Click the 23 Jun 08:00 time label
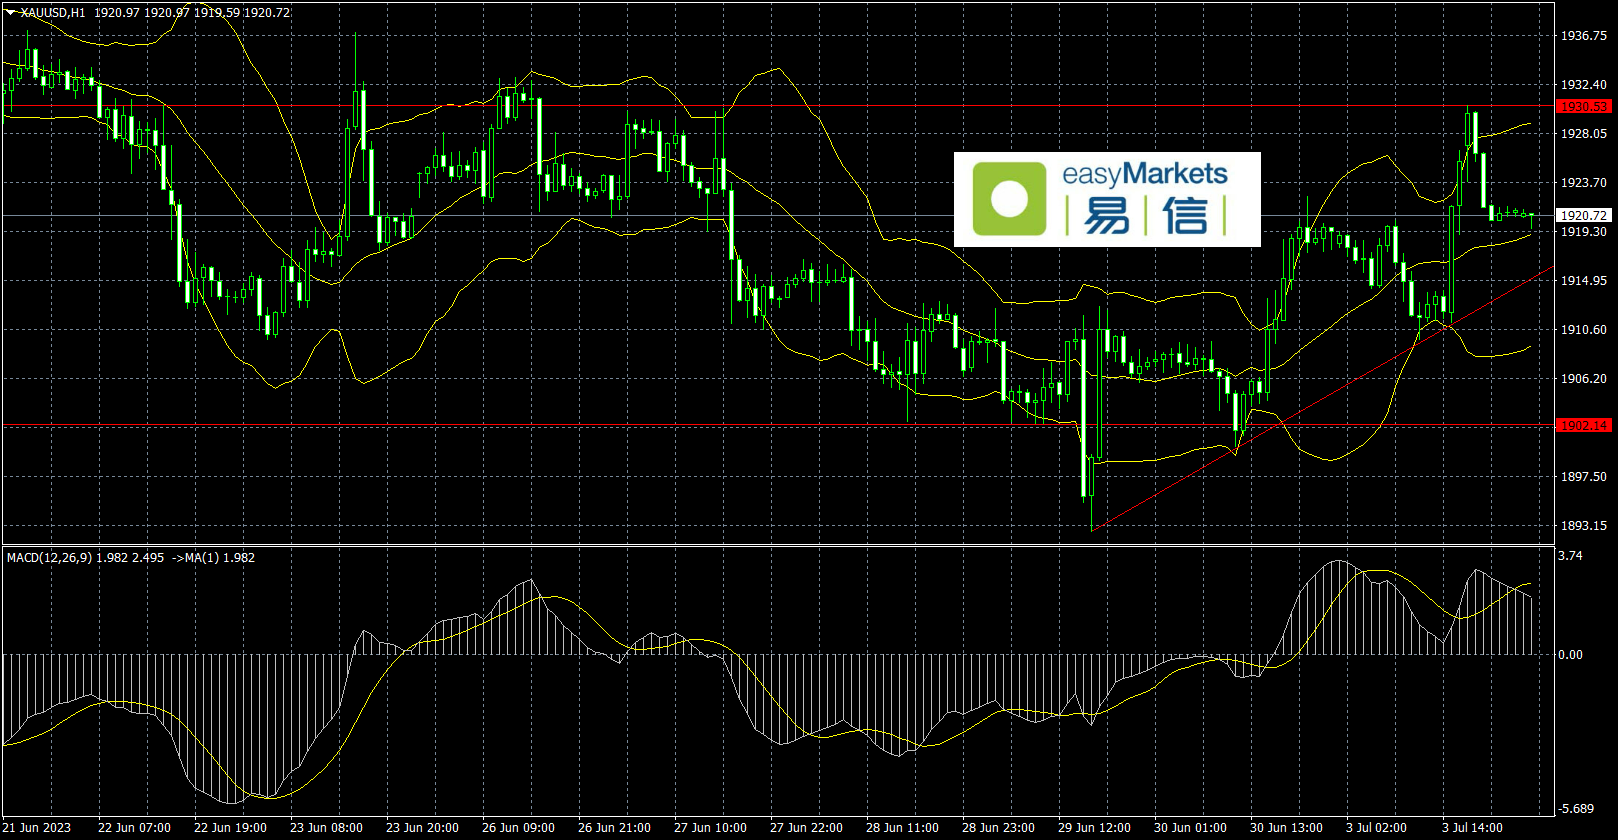1618x840 pixels. tap(326, 828)
